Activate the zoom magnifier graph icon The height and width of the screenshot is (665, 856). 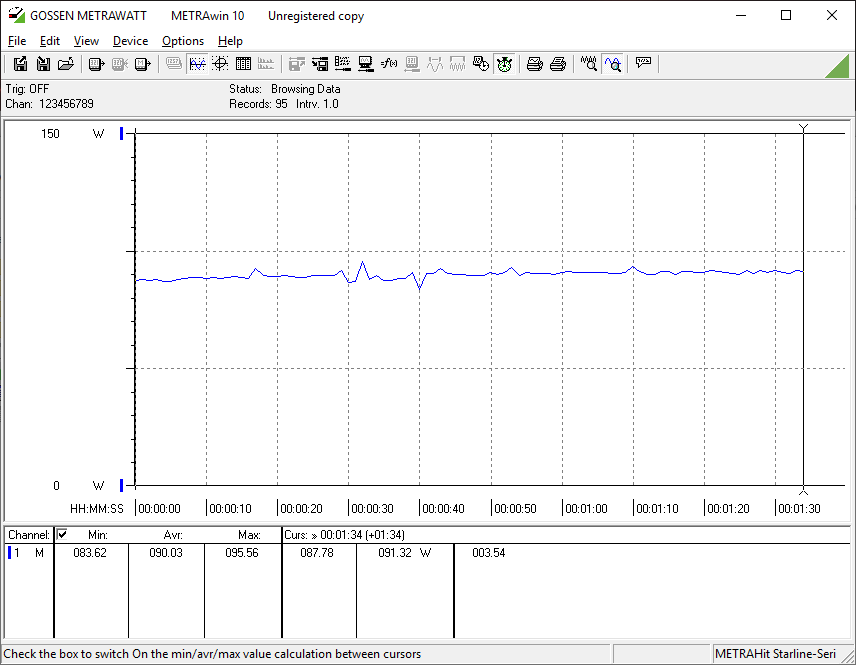click(612, 64)
